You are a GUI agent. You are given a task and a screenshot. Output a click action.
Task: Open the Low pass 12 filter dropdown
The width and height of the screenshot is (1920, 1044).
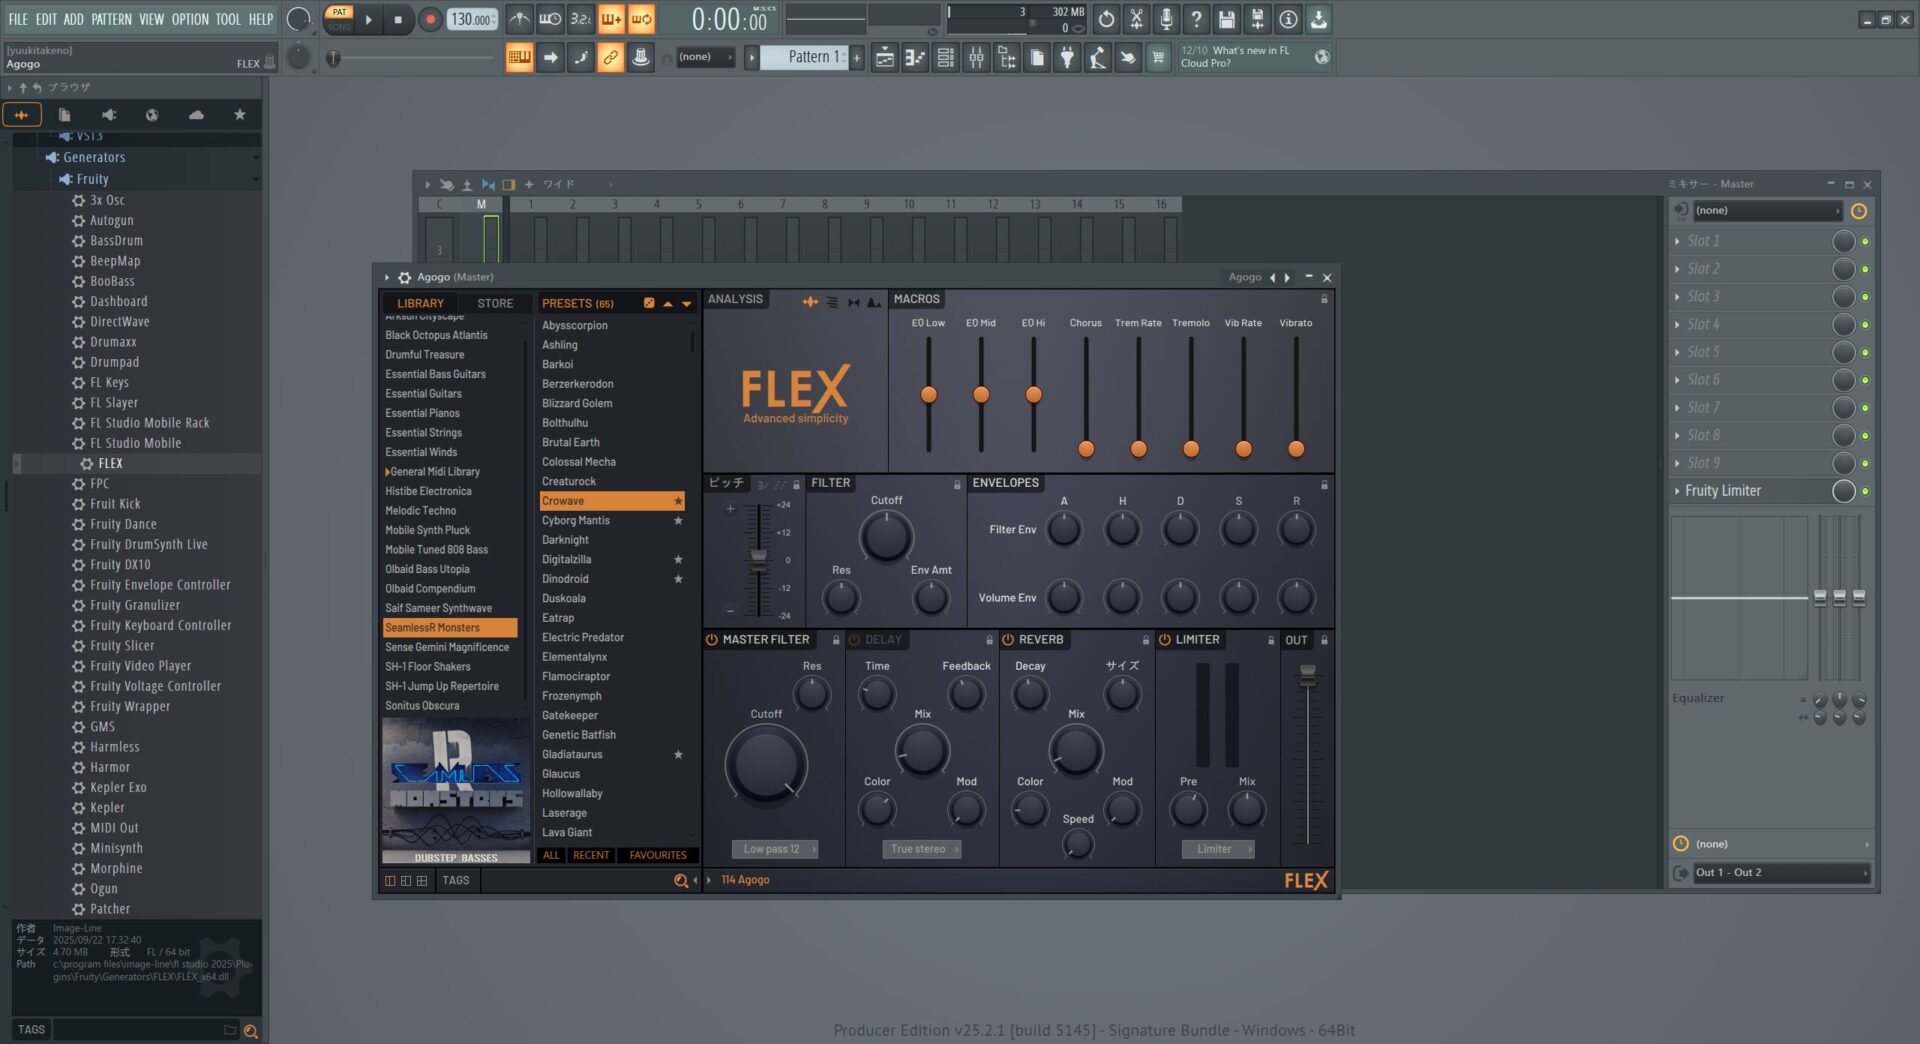[x=774, y=849]
